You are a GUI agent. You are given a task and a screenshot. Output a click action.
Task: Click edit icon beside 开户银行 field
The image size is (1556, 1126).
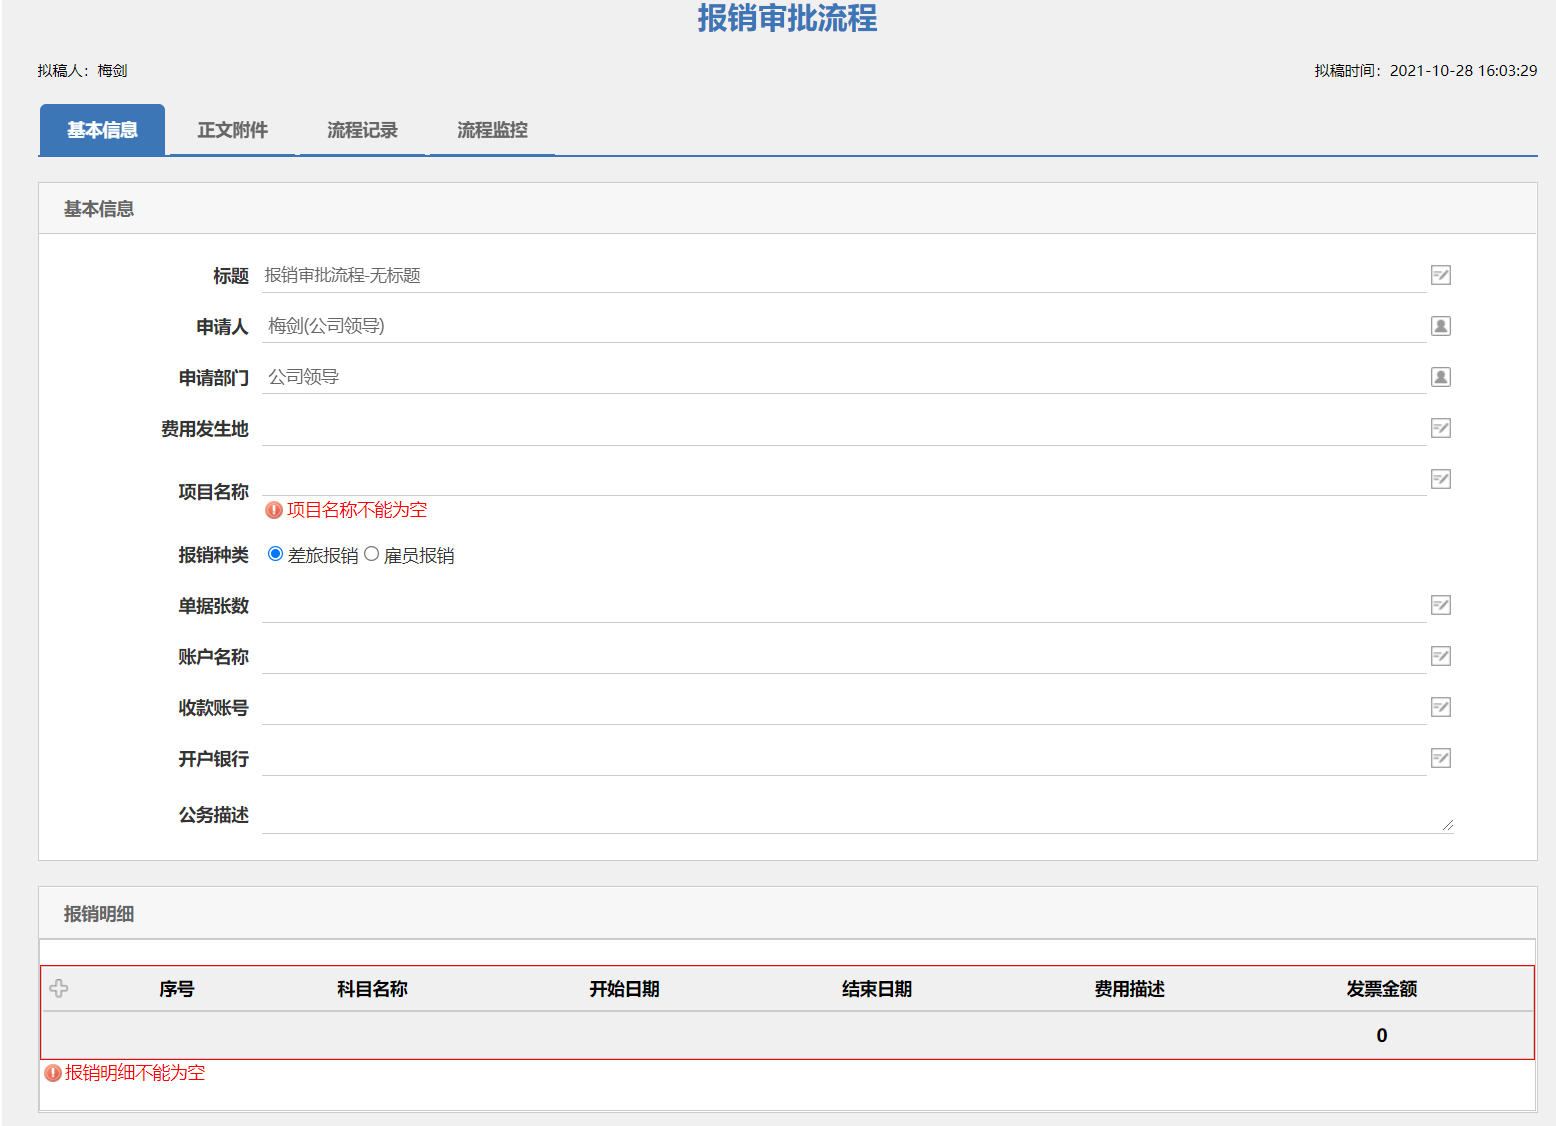tap(1440, 758)
